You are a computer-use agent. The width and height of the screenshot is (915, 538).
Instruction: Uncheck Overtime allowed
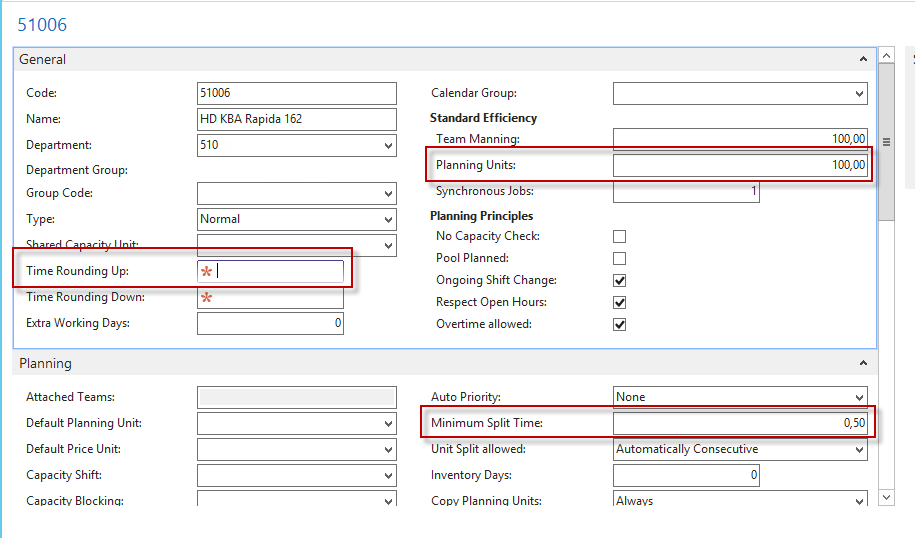[620, 324]
